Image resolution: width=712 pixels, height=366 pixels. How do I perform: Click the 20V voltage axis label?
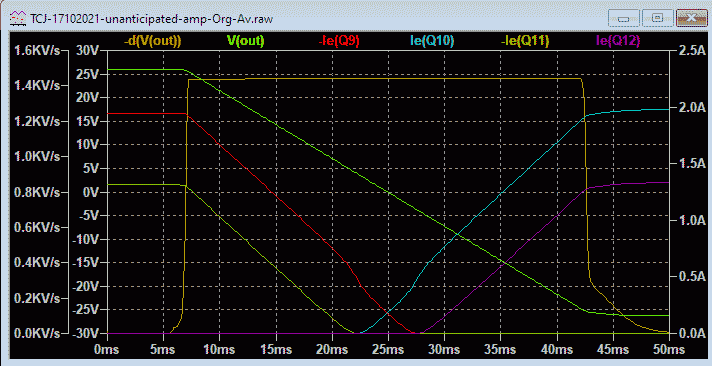(x=87, y=97)
